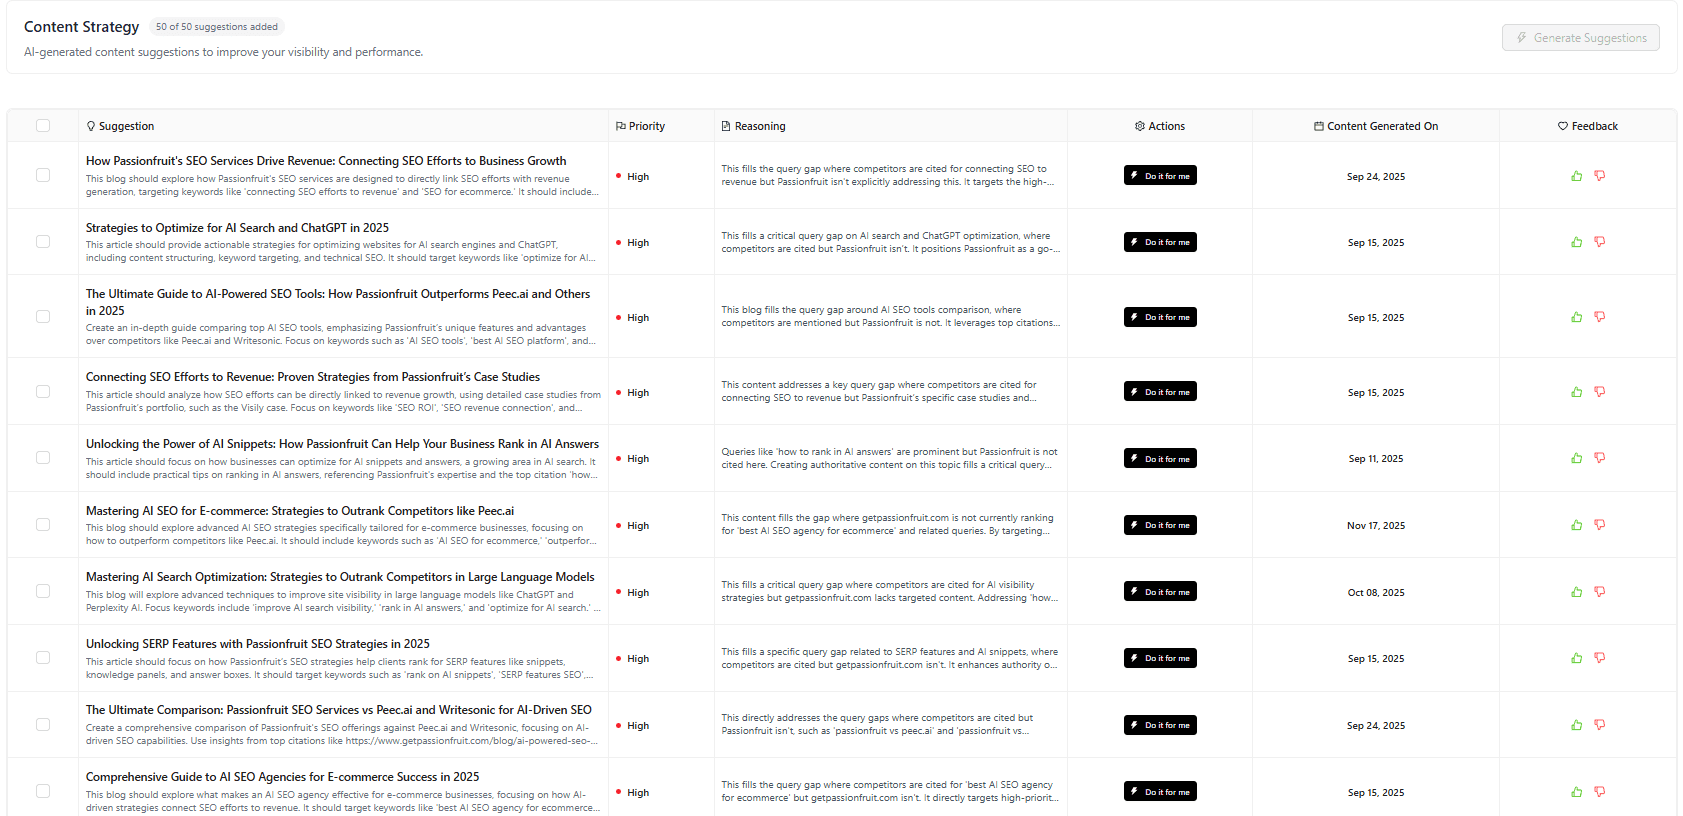Click the Feedback column header

click(1588, 126)
